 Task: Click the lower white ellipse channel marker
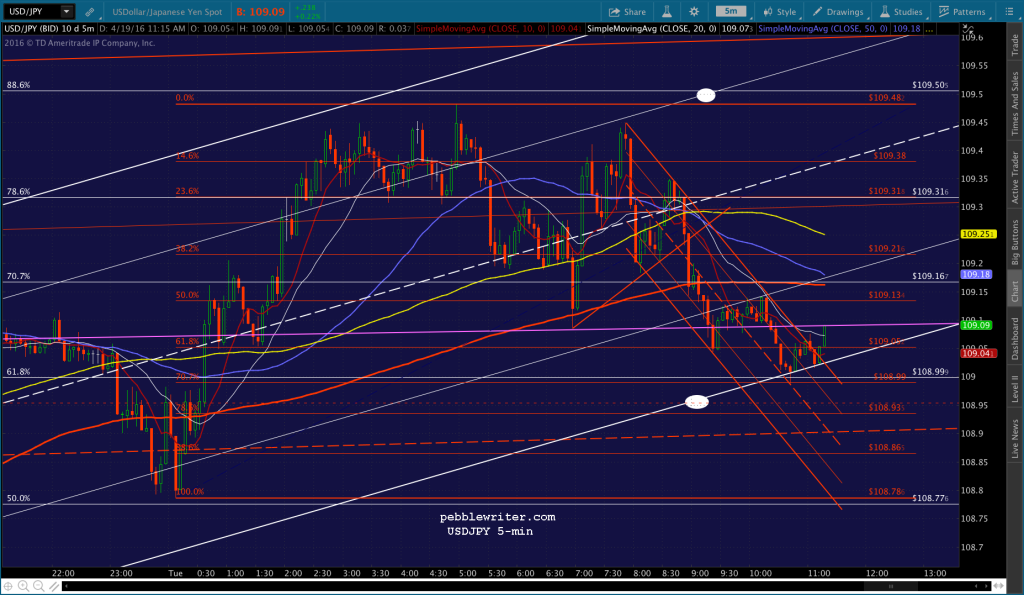tap(696, 402)
